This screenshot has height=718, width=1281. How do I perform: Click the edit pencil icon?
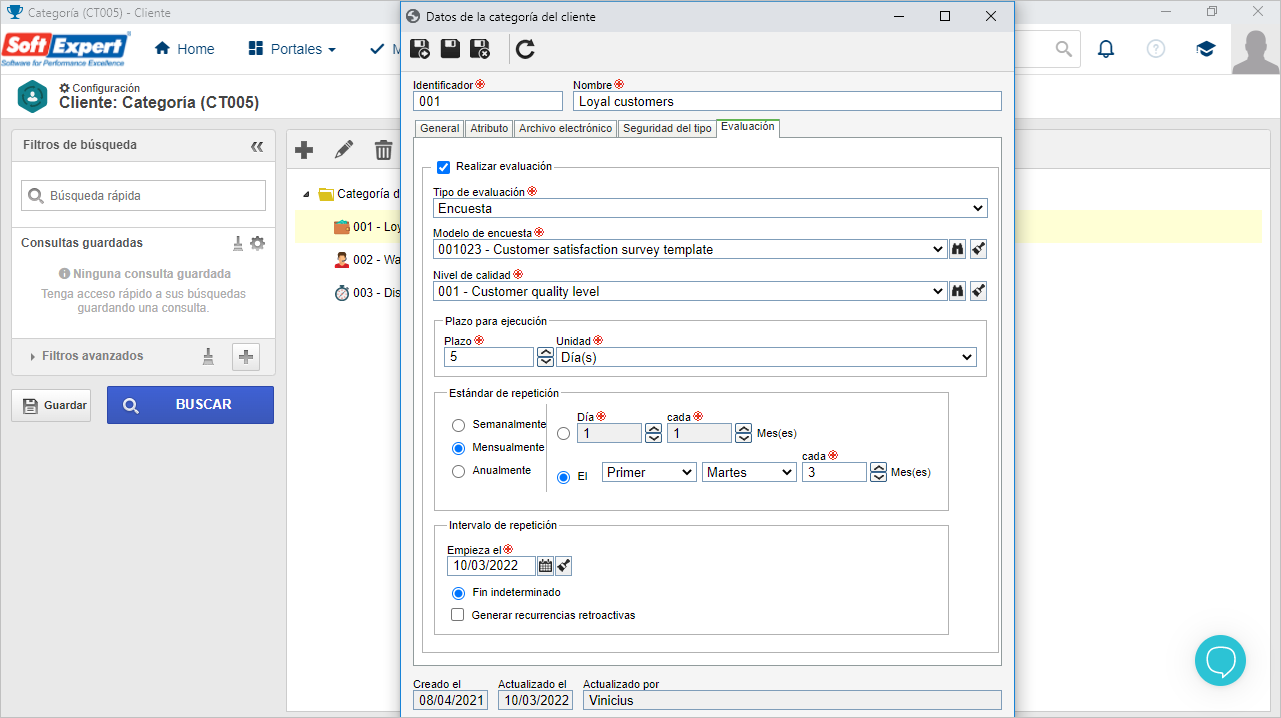[344, 150]
